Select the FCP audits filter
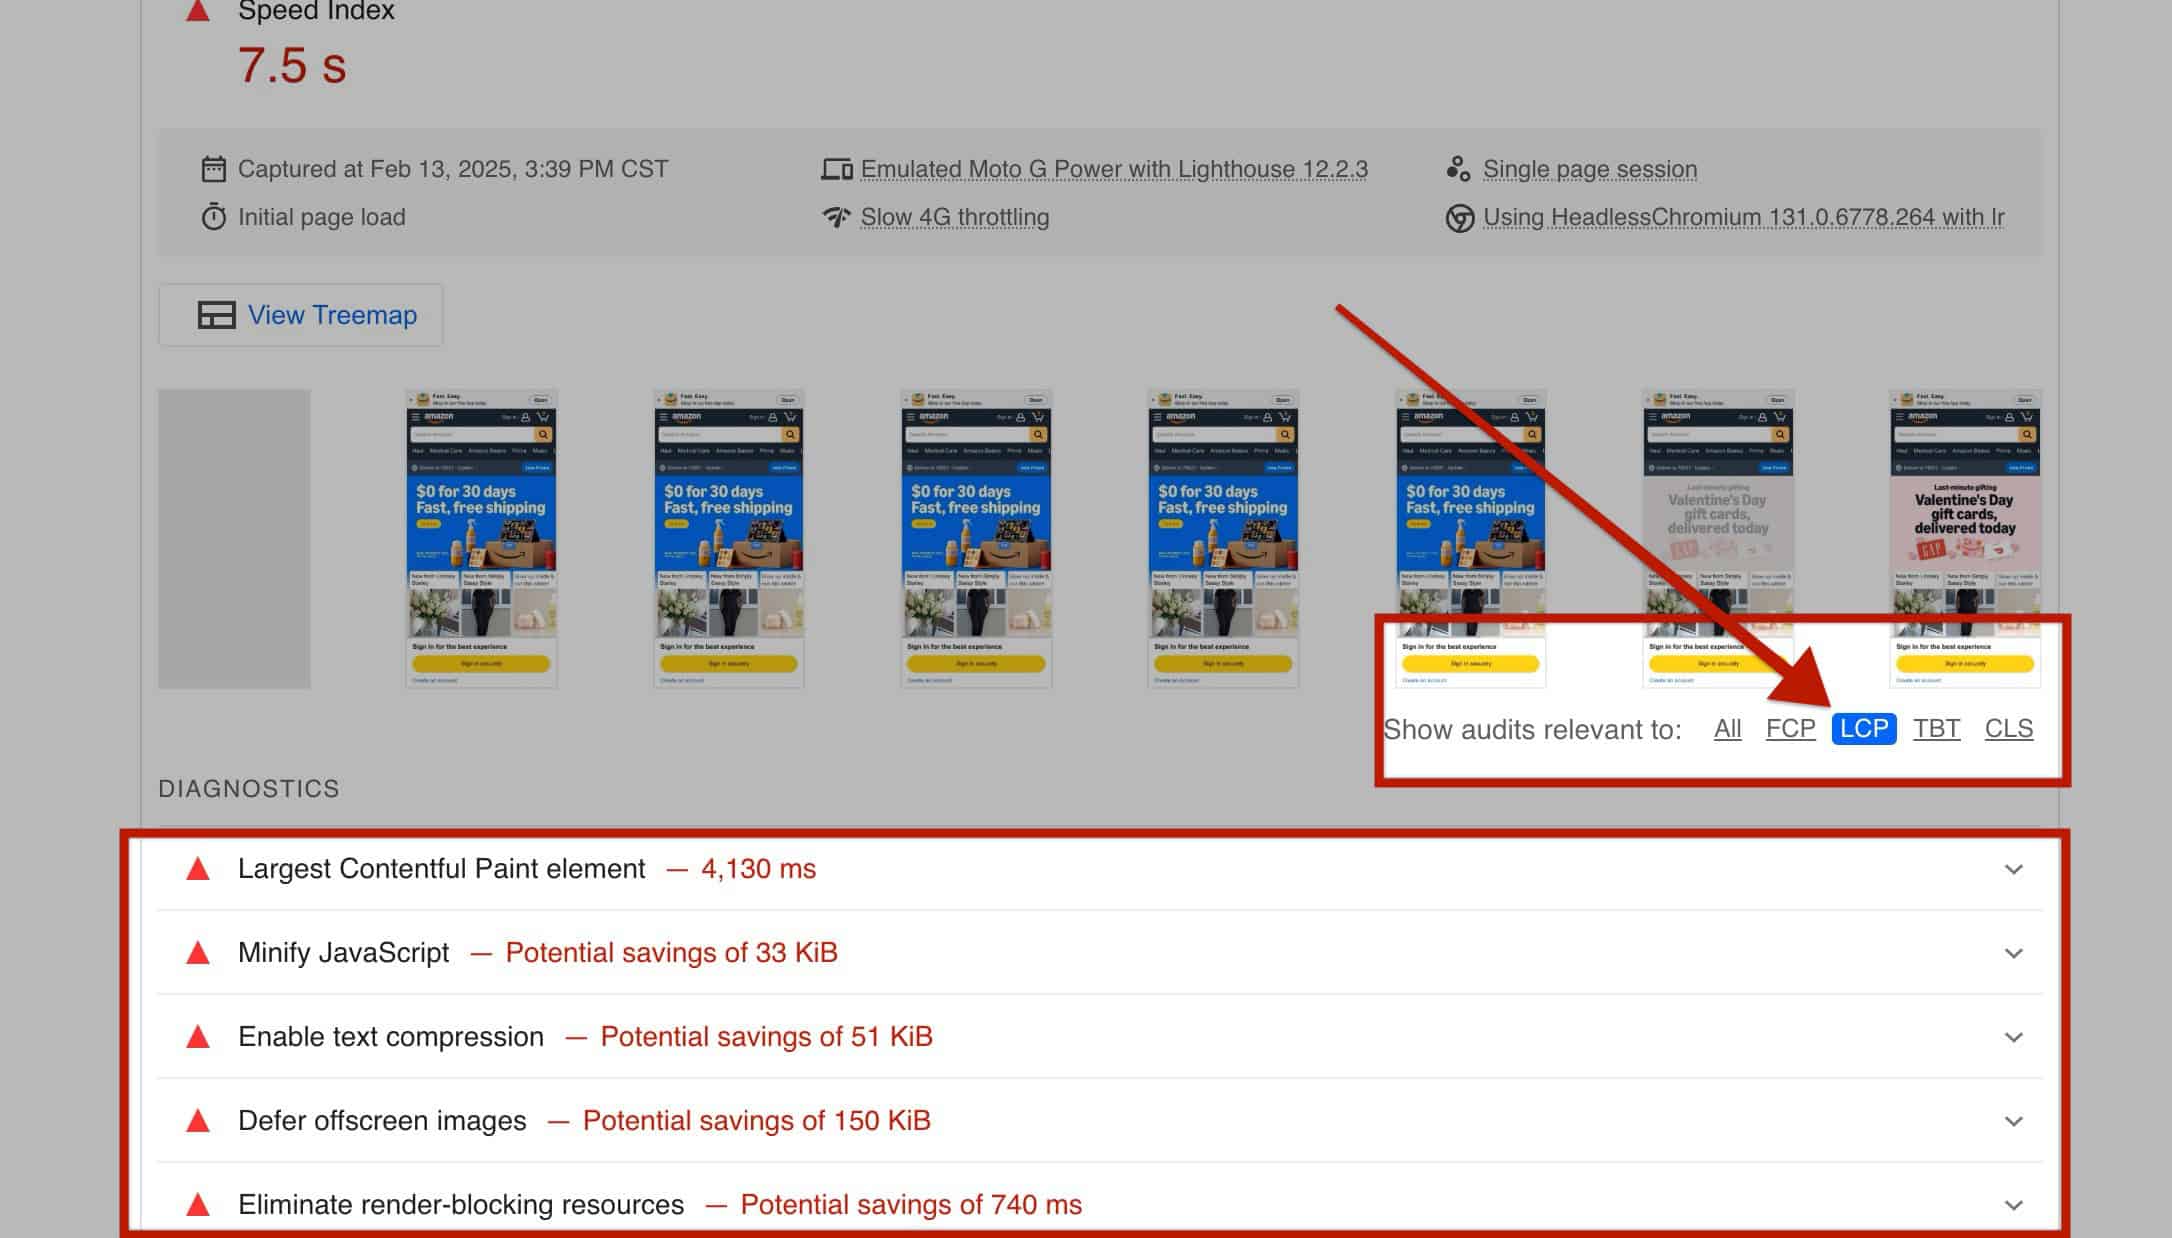2172x1238 pixels. (x=1790, y=729)
